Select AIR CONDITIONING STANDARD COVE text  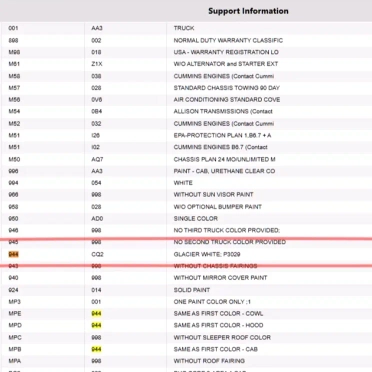pos(227,99)
